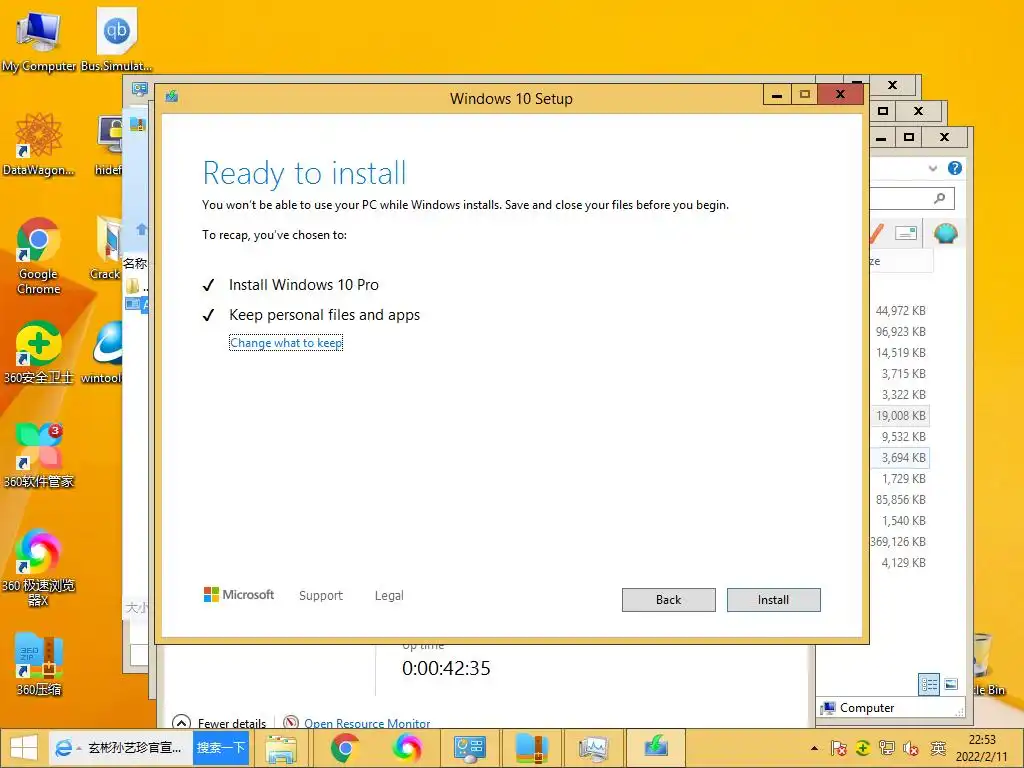Click the 名称 column header in back window

click(135, 263)
